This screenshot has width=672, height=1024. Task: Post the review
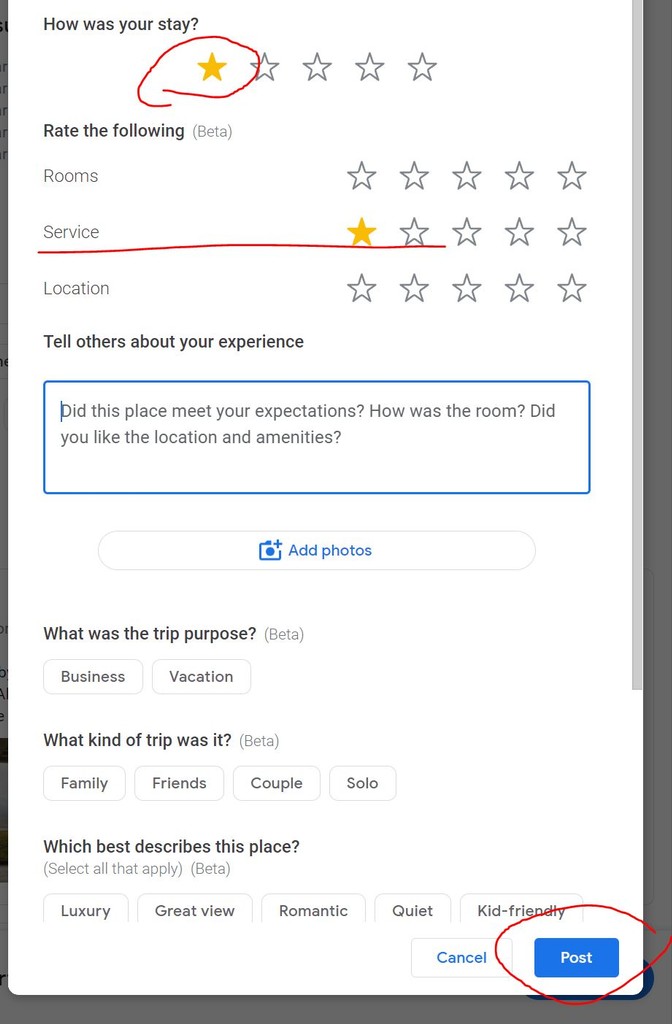[x=576, y=957]
